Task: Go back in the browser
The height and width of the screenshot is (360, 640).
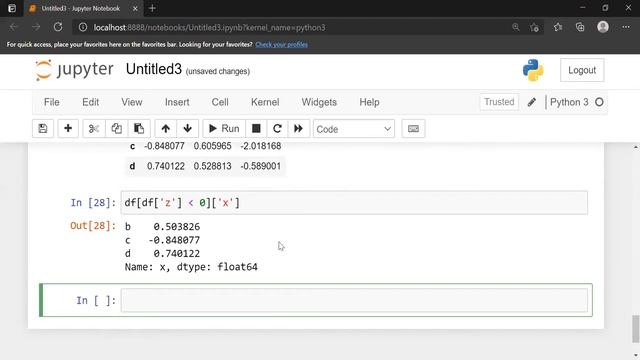Action: [x=13, y=27]
